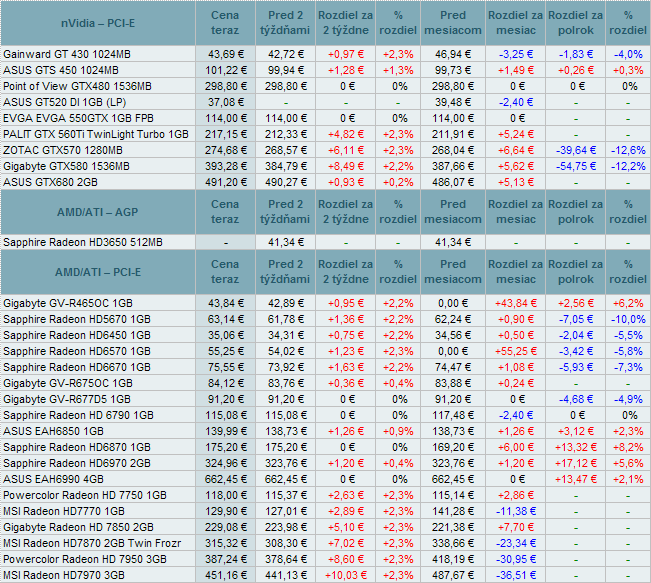The image size is (651, 583).
Task: Select 'Gigabyte GV-R677D5 1GB' row name
Action: 67,399
